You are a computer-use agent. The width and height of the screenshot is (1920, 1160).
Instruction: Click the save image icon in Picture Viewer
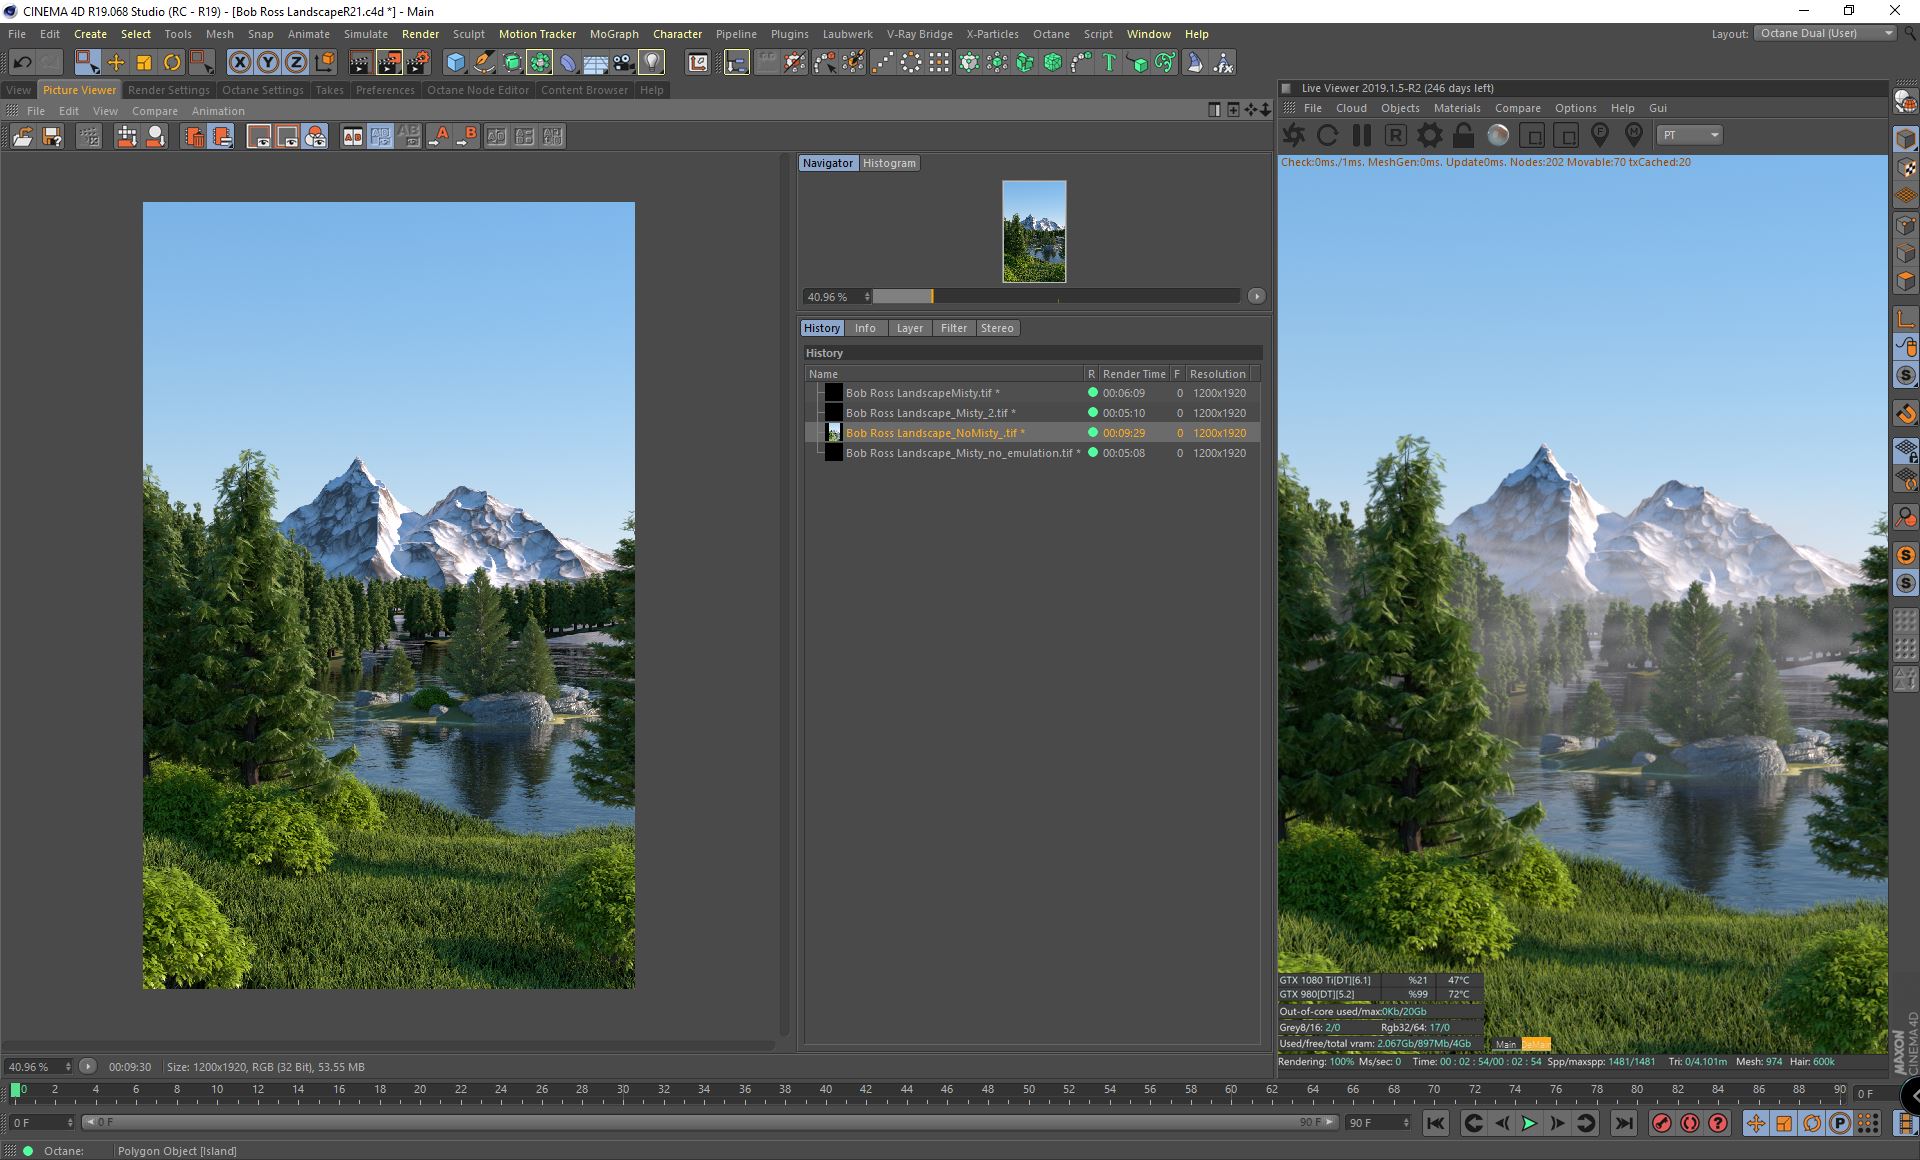point(52,137)
